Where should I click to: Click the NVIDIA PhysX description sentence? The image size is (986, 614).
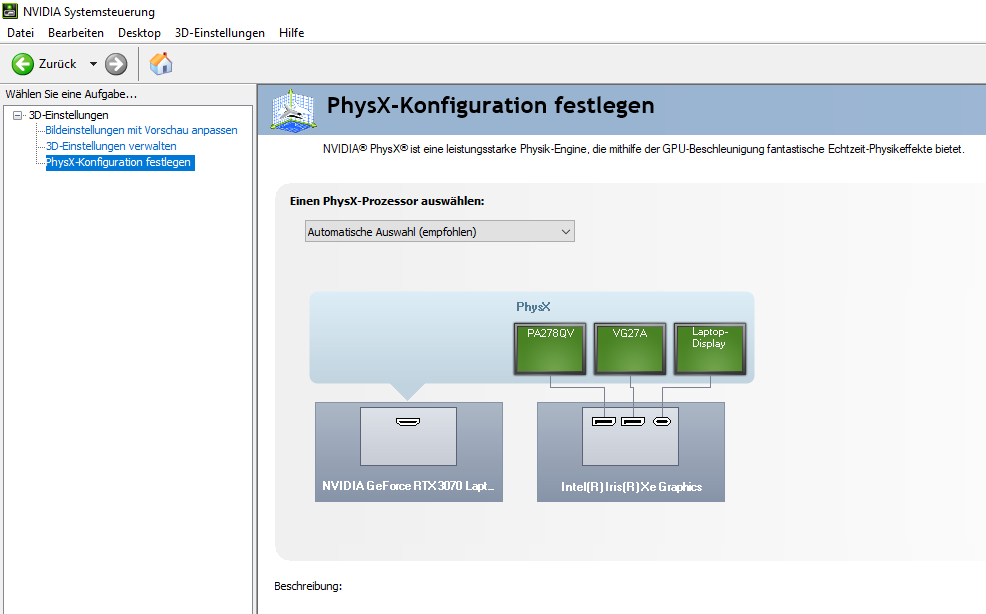[x=643, y=149]
